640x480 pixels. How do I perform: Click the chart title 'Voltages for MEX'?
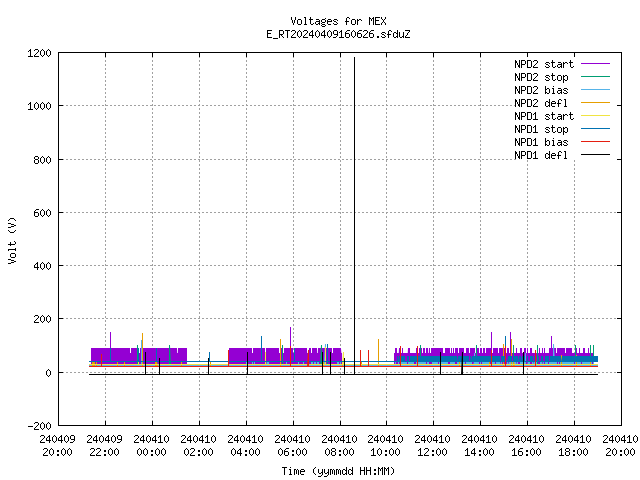pos(338,21)
